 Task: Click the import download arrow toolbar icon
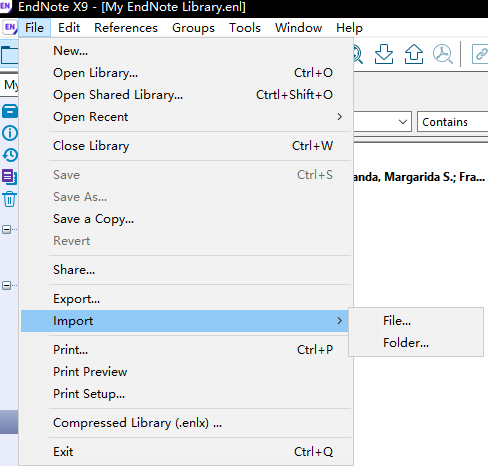pyautogui.click(x=384, y=54)
